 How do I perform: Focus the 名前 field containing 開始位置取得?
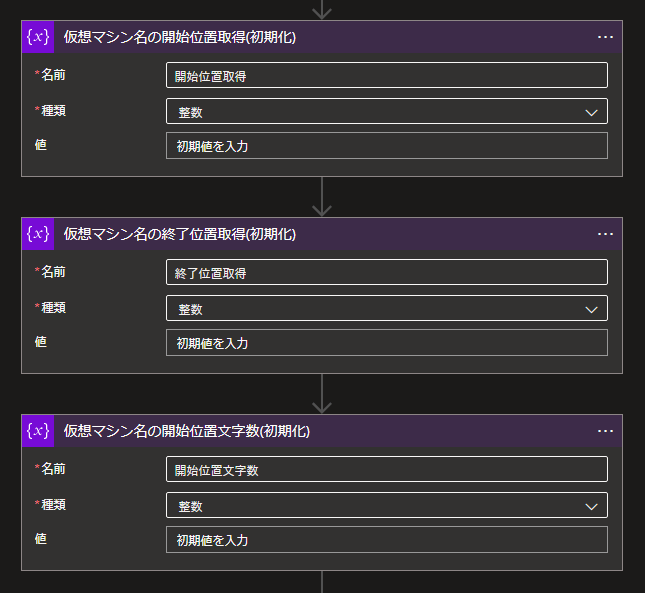pyautogui.click(x=387, y=75)
